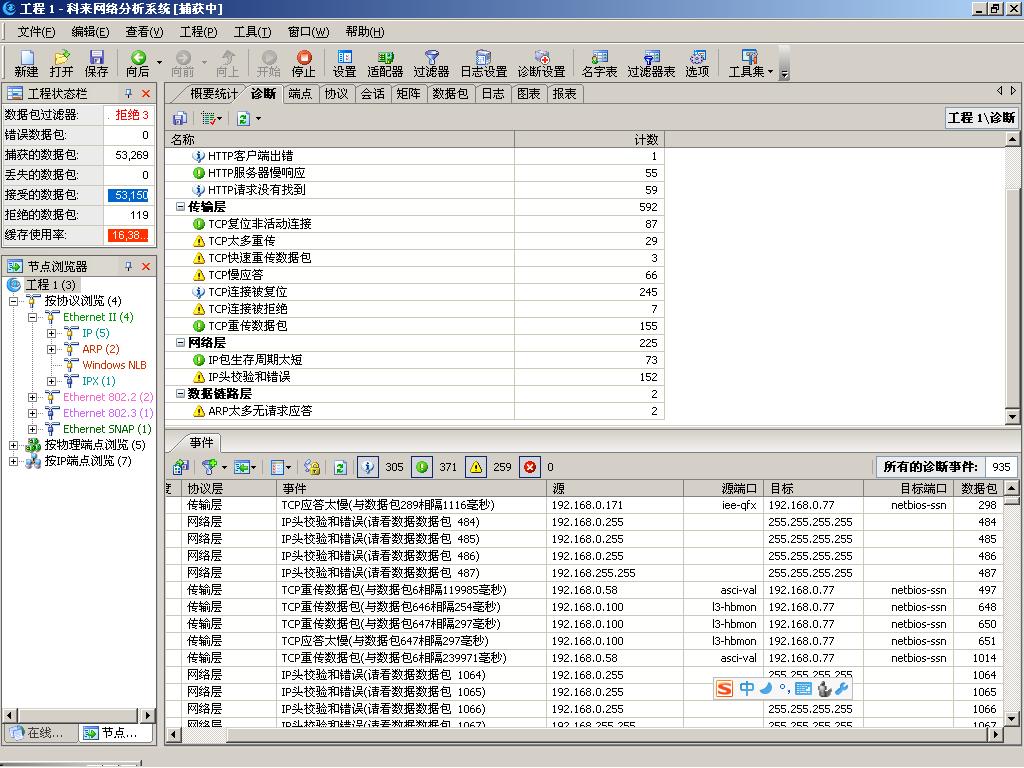Open the 过滤器 (Filter) toolbar icon
Viewport: 1024px width, 768px height.
[431, 63]
